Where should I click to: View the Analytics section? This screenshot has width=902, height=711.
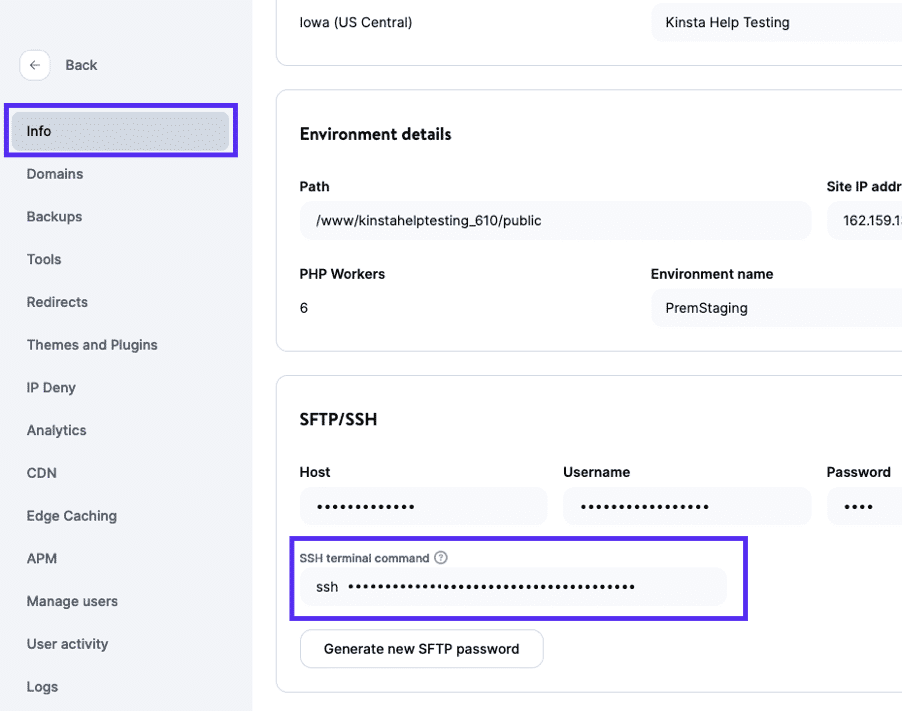[56, 430]
